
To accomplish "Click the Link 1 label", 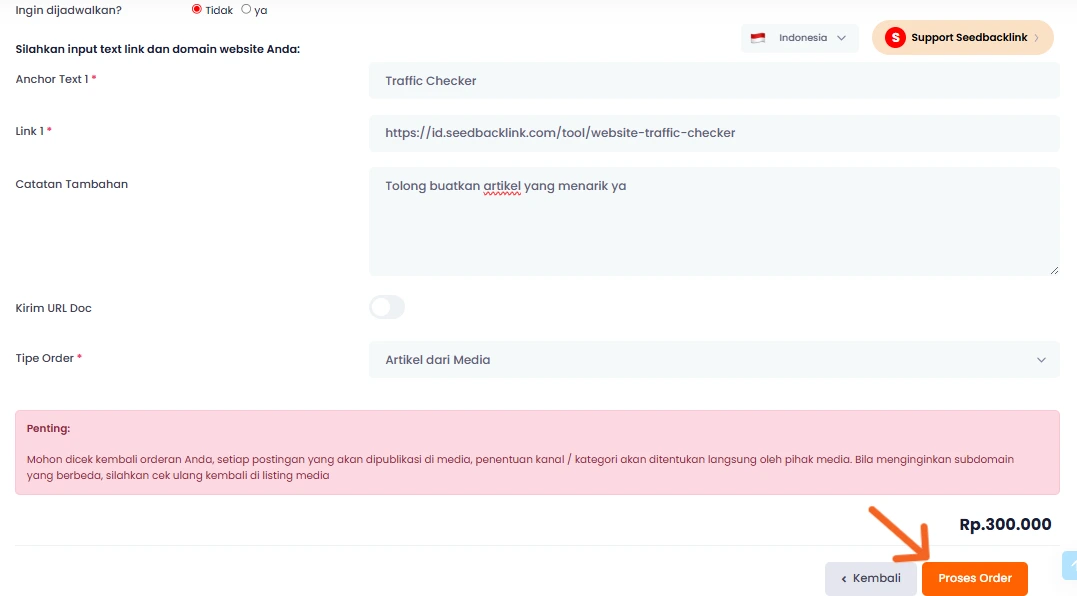I will (x=34, y=131).
